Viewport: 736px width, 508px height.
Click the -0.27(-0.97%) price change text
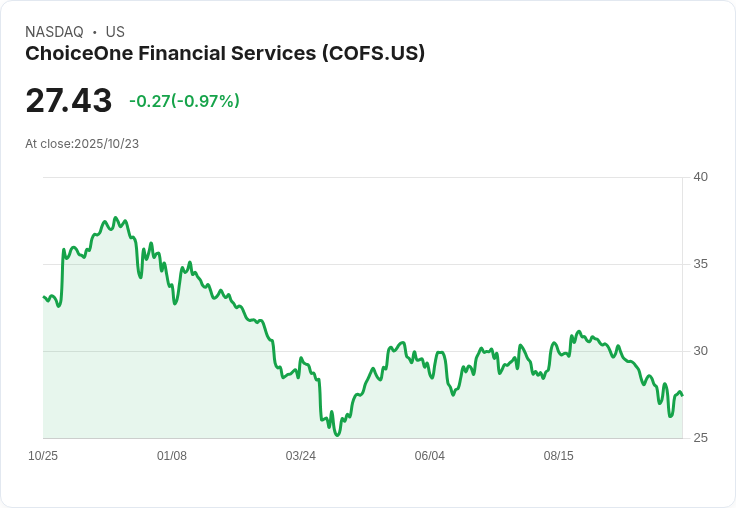pos(184,101)
